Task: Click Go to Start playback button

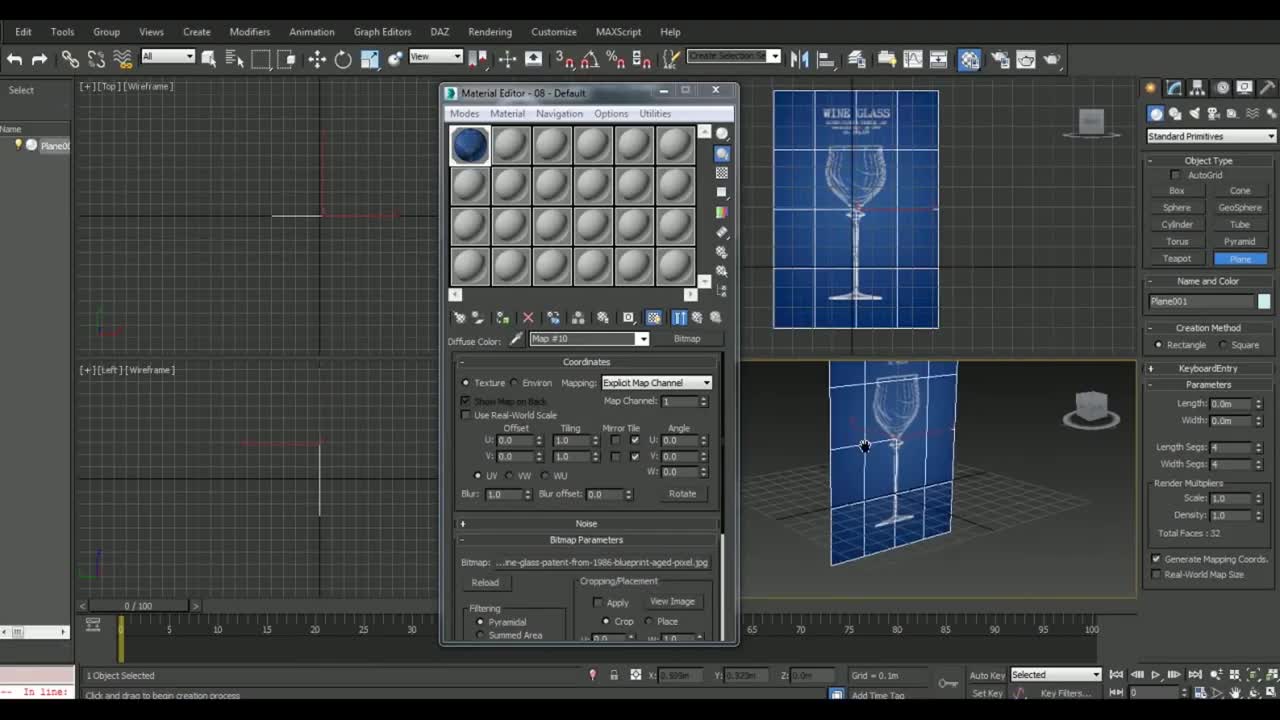Action: click(x=1117, y=675)
